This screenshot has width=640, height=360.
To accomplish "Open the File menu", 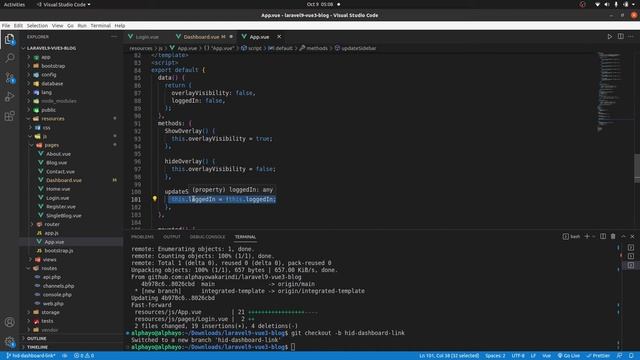I will pos(6,25).
